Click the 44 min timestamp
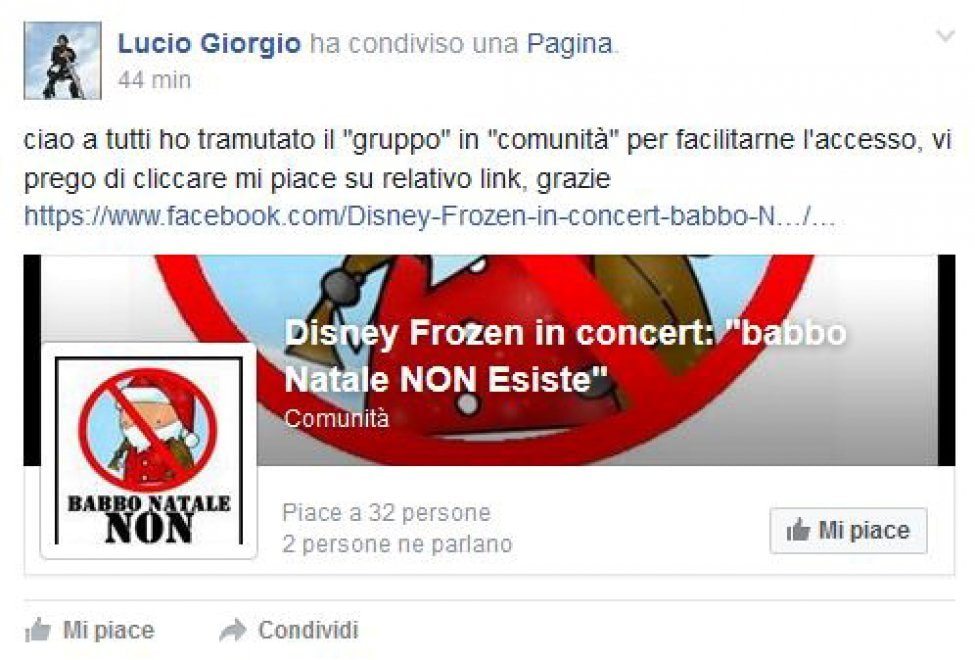Screen dimensions: 975x660 154,80
